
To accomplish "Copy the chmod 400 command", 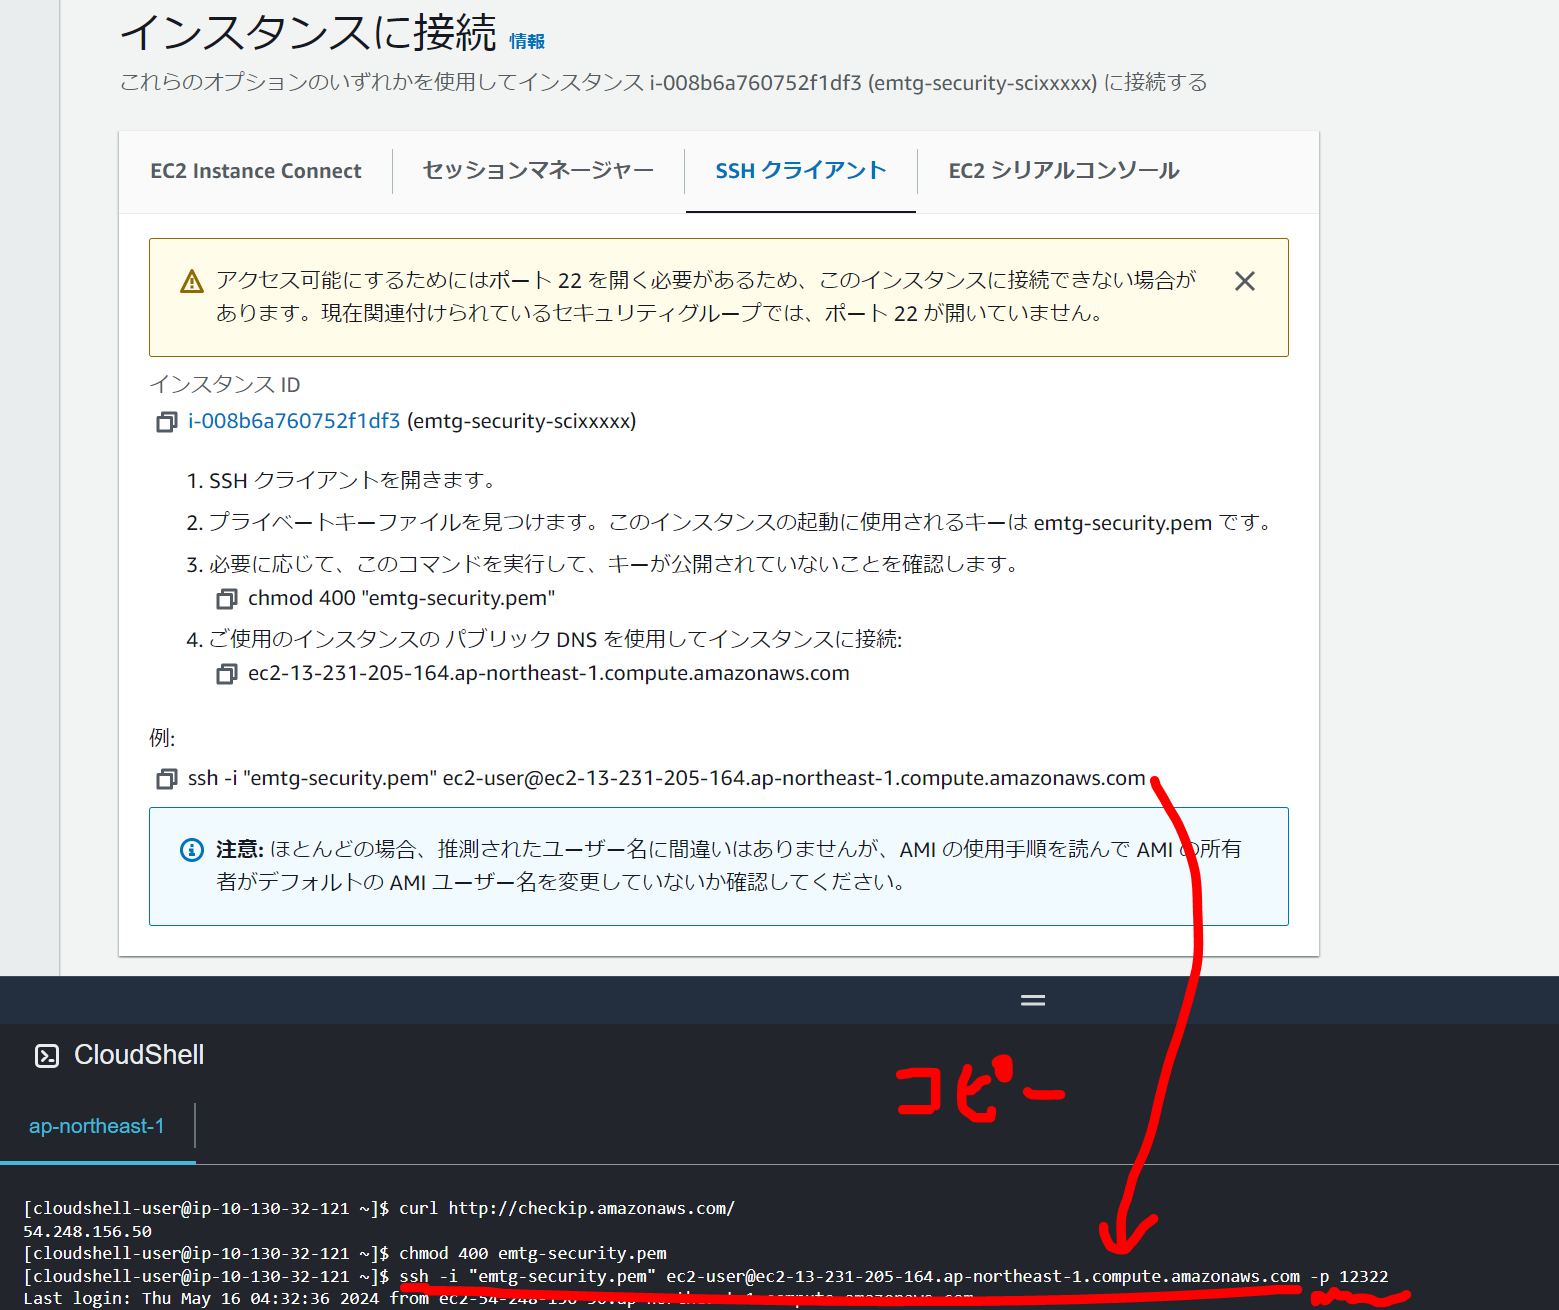I will click(x=227, y=599).
